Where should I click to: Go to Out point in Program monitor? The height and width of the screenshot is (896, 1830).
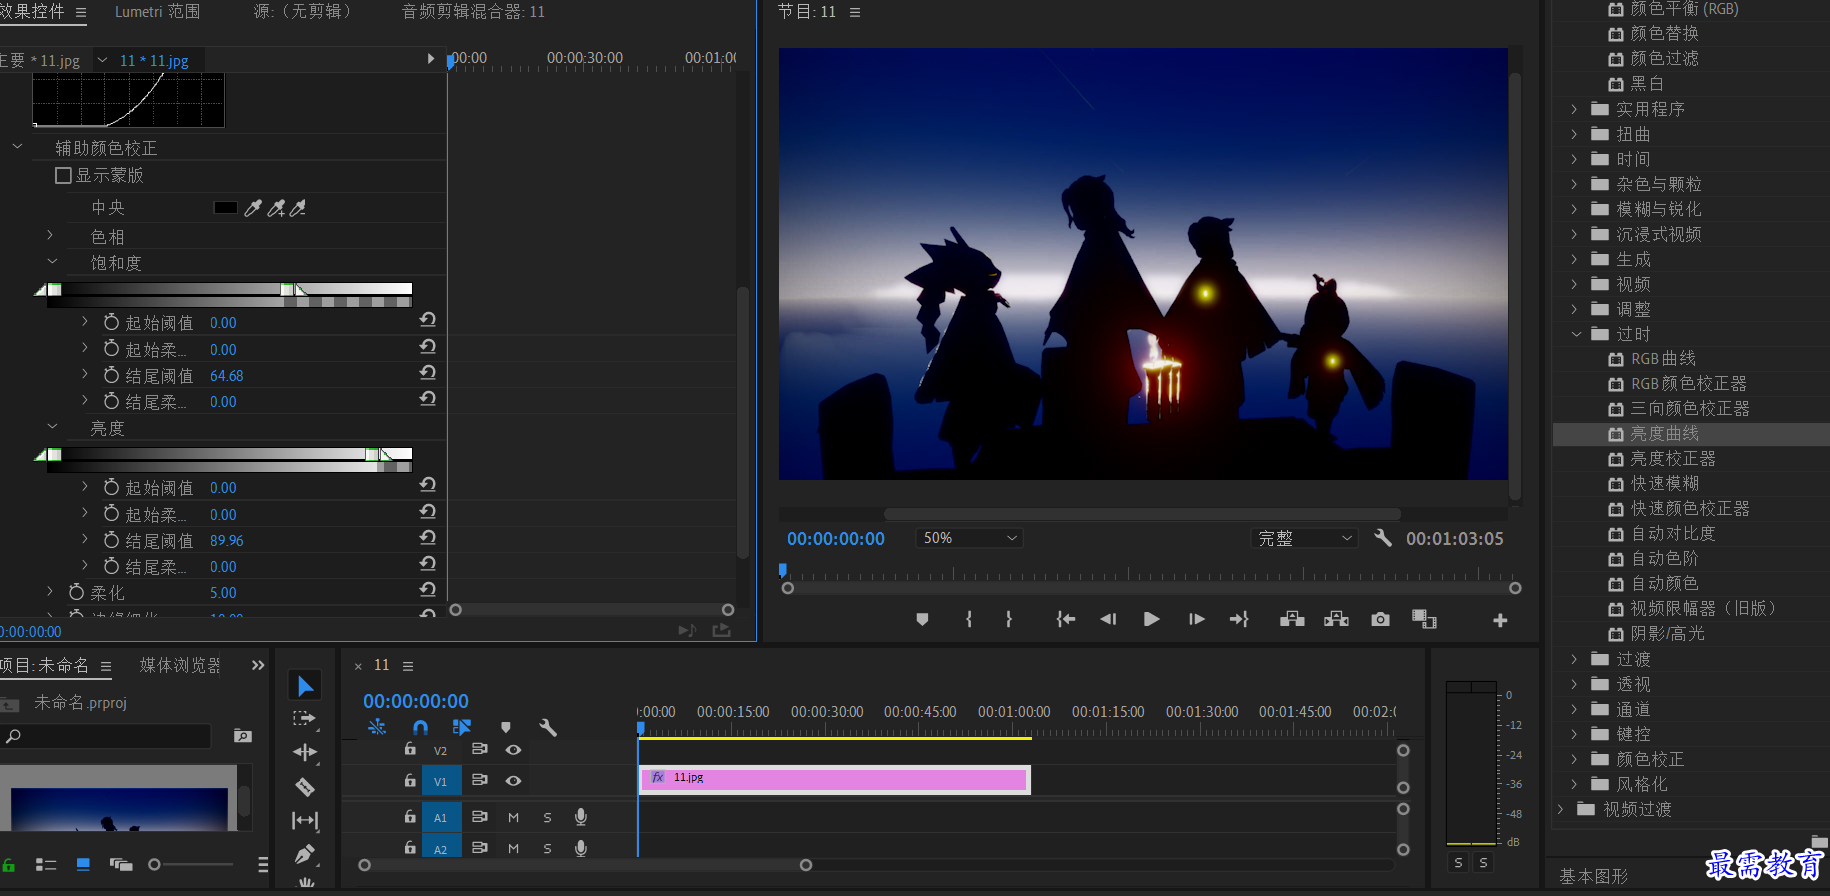(x=1239, y=619)
